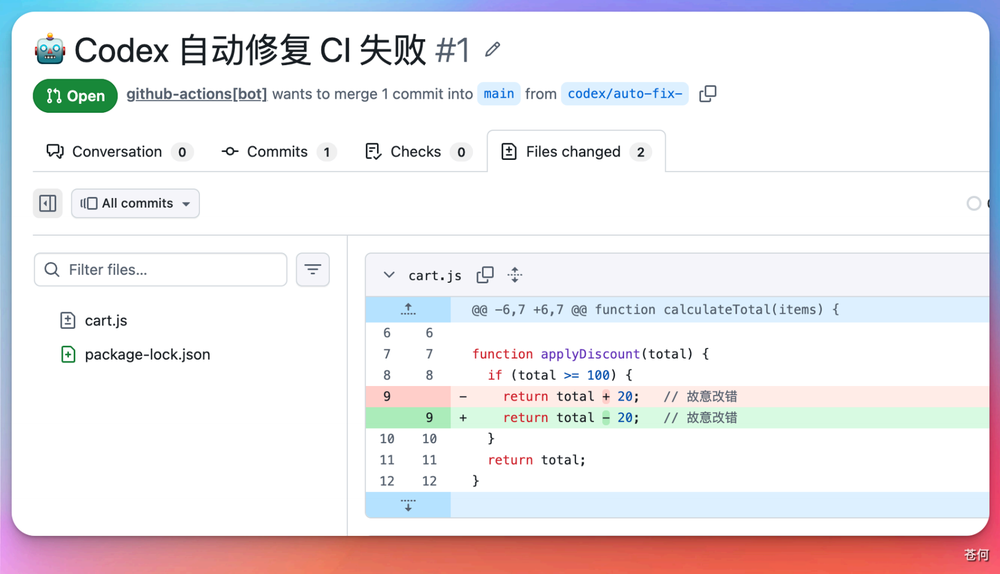
Task: Open the file filter options icon
Action: pos(312,269)
